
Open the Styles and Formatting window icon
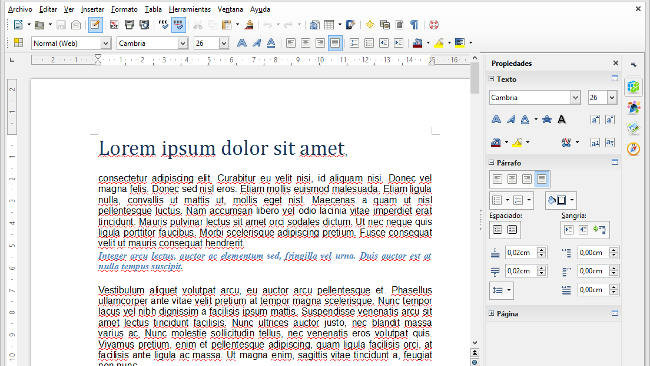click(18, 43)
